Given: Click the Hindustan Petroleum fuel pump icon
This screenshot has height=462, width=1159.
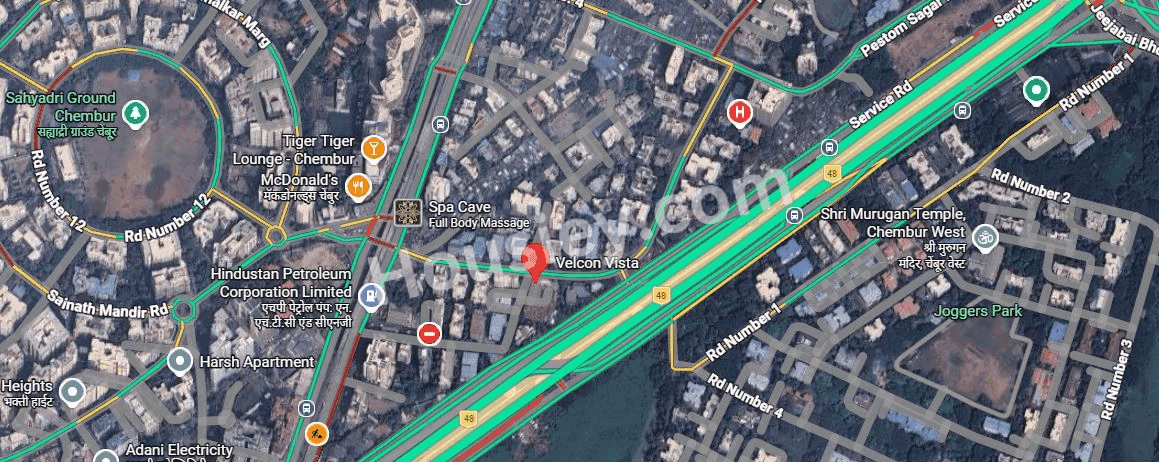Looking at the screenshot, I should tap(370, 296).
